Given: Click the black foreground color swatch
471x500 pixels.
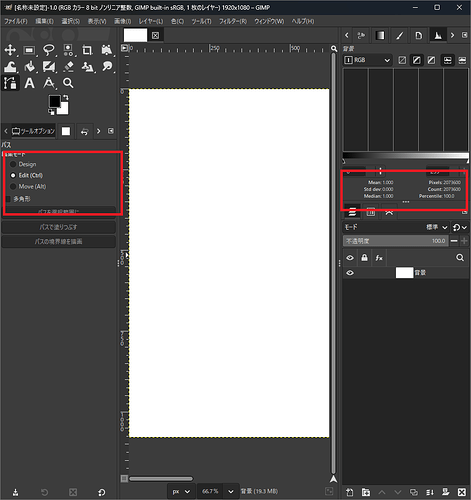Looking at the screenshot, I should point(55,101).
